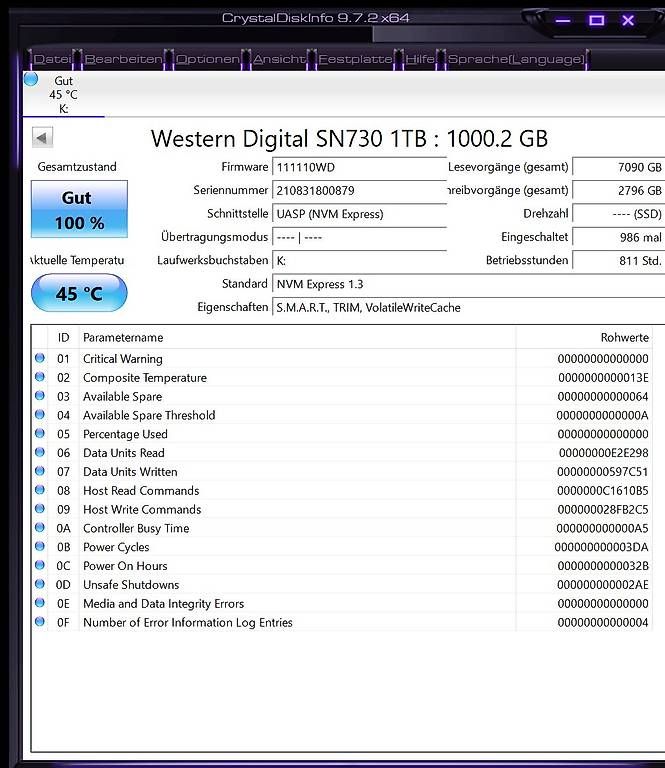
Task: Open the Datei menu
Action: [52, 59]
